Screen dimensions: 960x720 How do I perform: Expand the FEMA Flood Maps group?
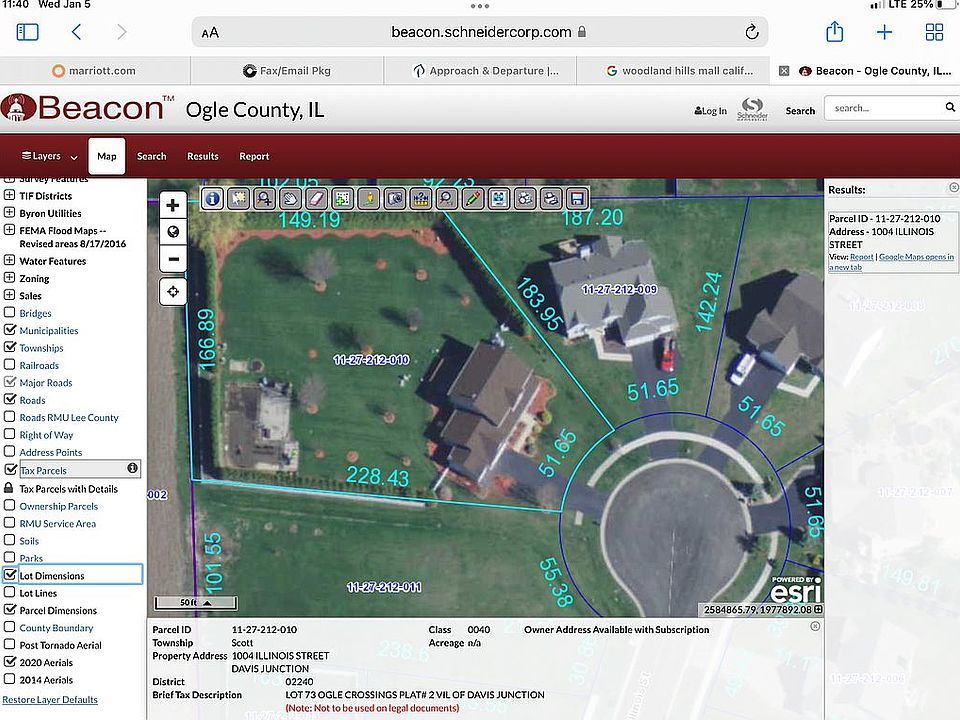coord(10,230)
